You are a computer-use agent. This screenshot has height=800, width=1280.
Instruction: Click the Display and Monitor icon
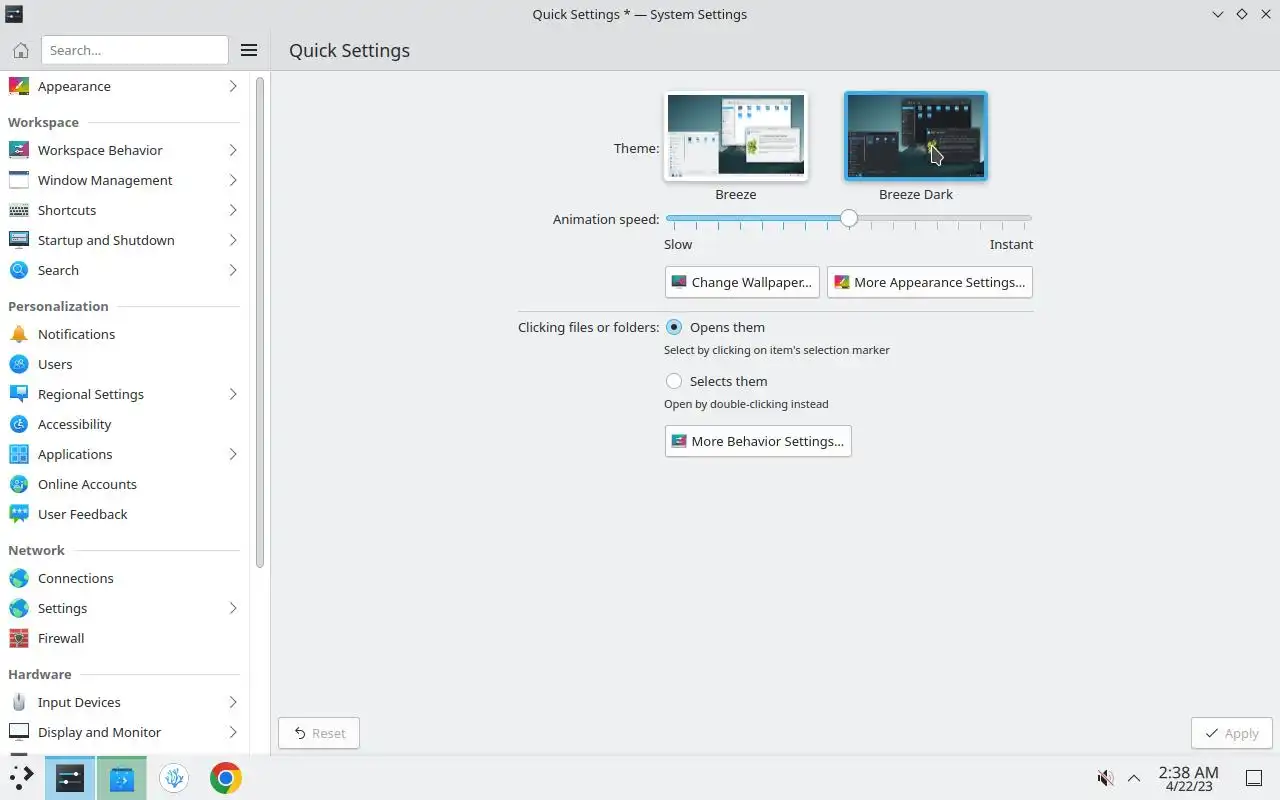18,732
